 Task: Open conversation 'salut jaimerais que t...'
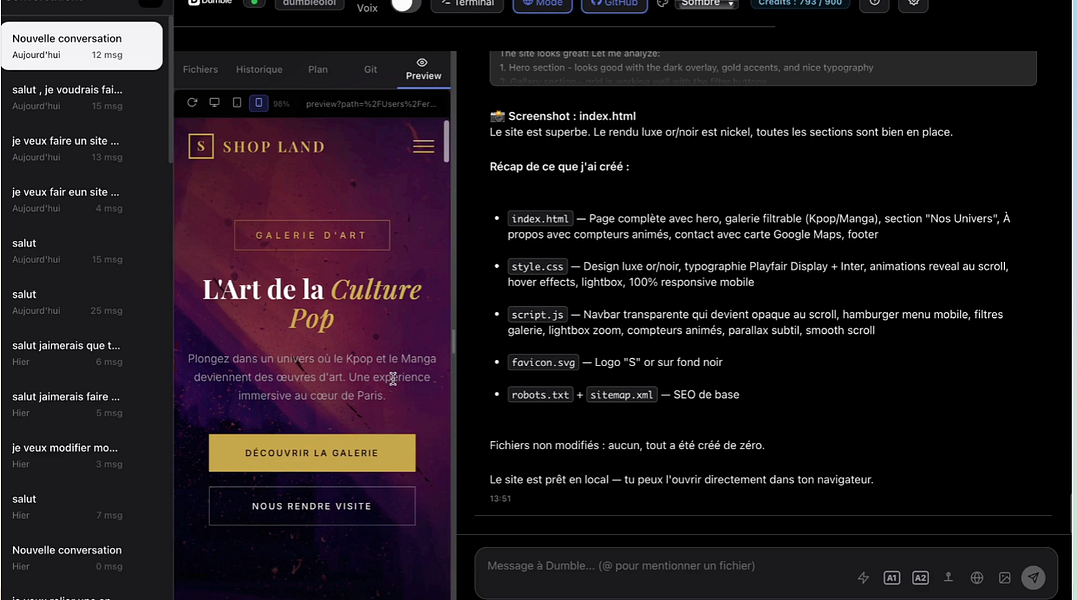tap(82, 353)
